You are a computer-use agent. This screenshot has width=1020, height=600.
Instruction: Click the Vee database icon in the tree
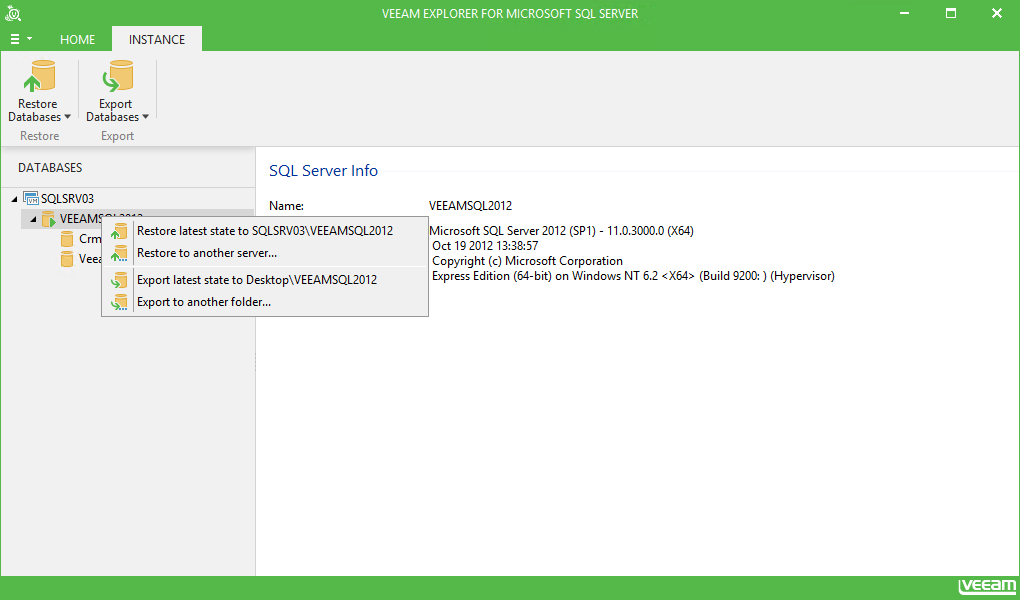(67, 259)
